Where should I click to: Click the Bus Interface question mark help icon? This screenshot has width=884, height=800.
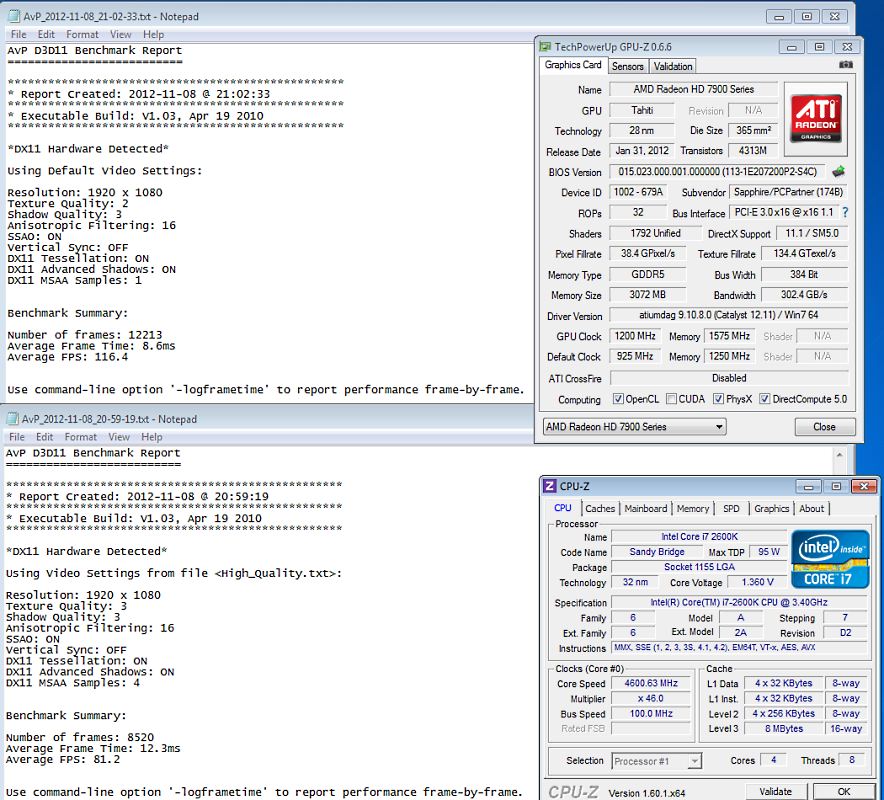click(x=845, y=213)
